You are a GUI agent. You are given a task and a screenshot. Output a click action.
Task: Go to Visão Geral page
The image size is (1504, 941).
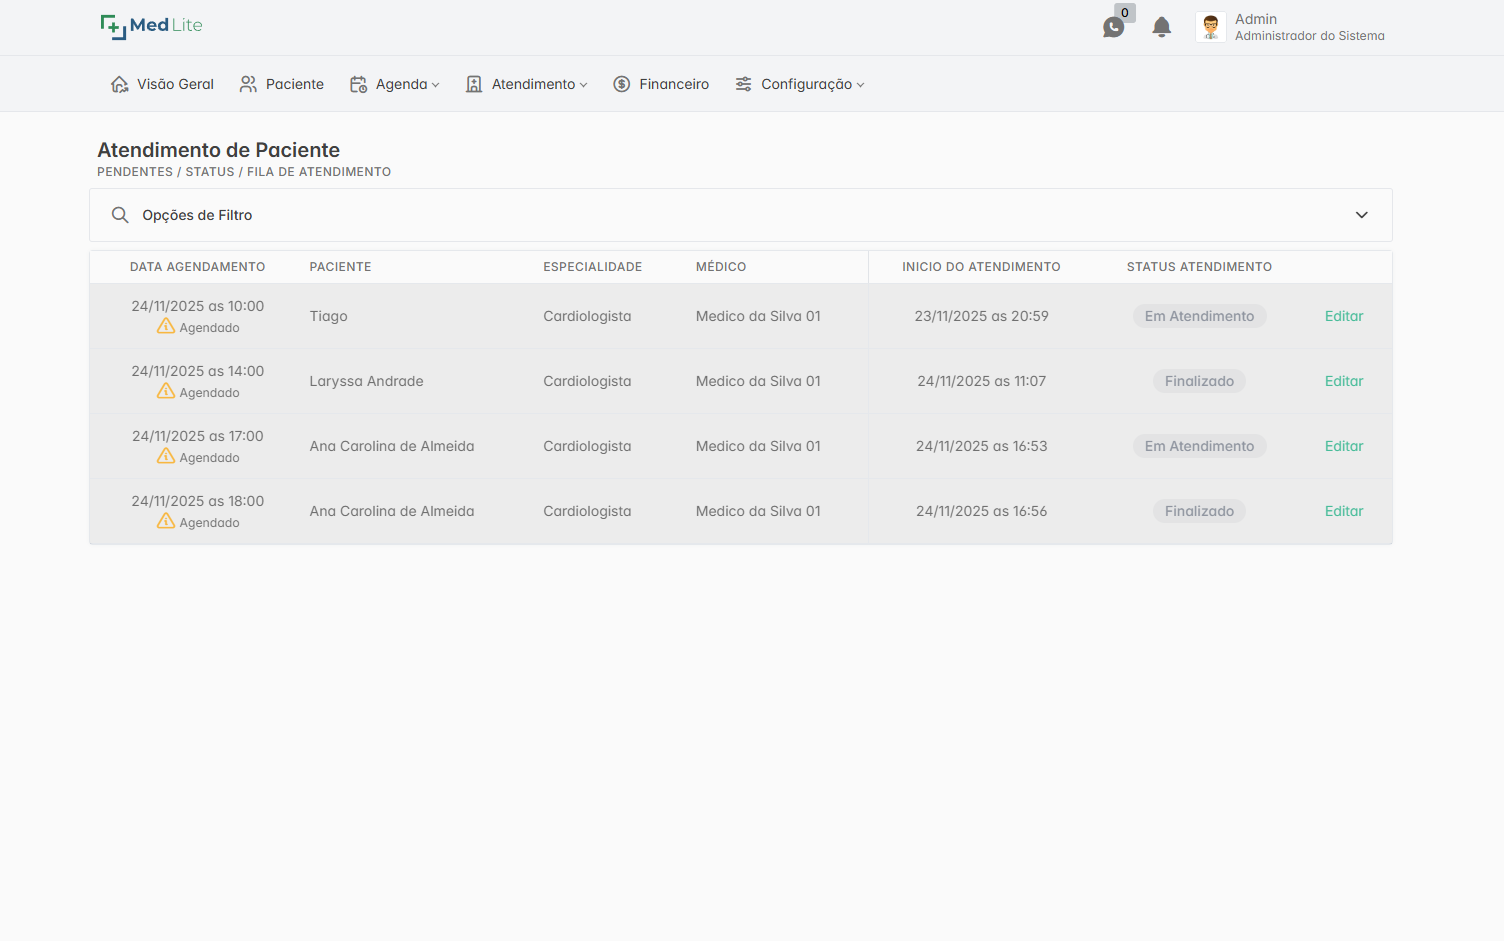click(x=162, y=84)
